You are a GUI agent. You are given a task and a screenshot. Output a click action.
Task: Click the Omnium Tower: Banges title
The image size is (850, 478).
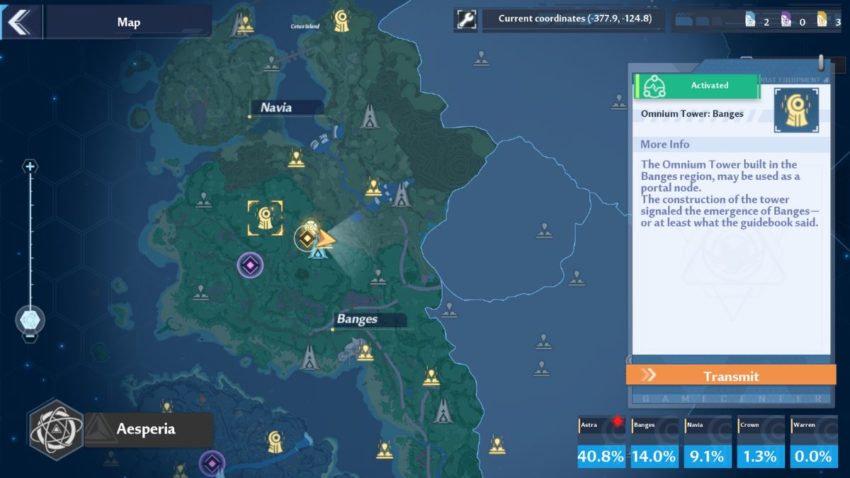[x=692, y=114]
